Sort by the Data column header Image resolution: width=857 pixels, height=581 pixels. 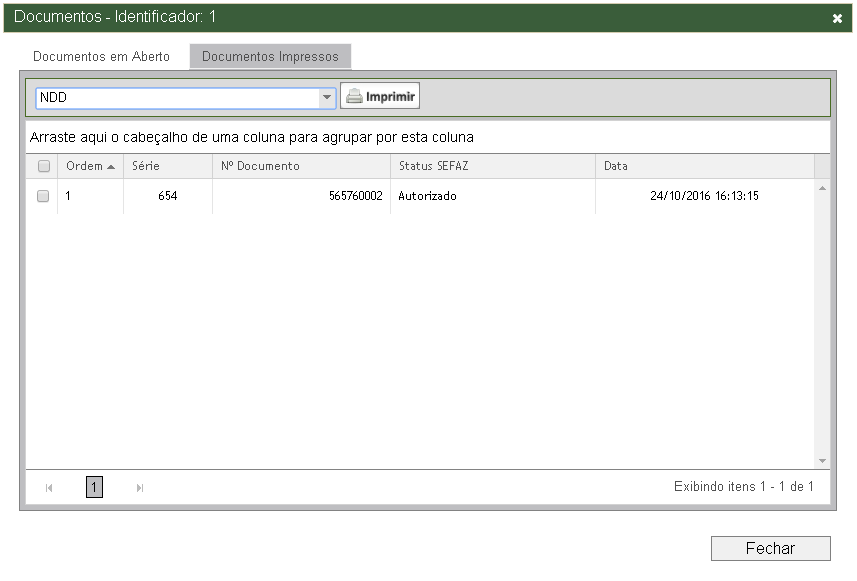pos(705,166)
